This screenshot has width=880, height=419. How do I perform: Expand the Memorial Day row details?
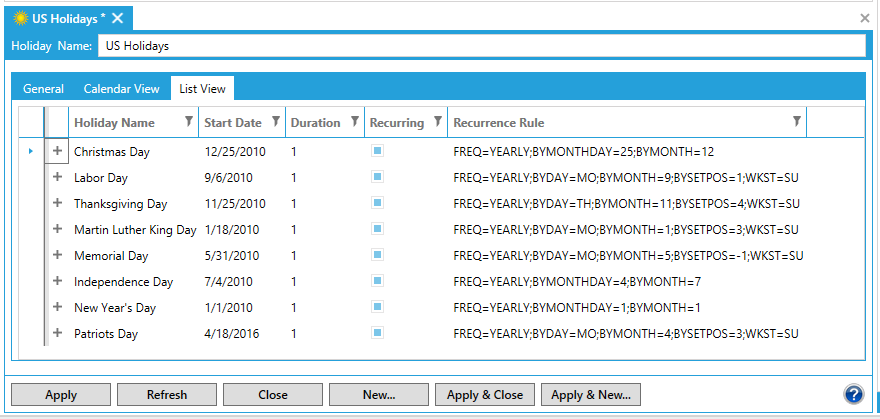[57, 255]
